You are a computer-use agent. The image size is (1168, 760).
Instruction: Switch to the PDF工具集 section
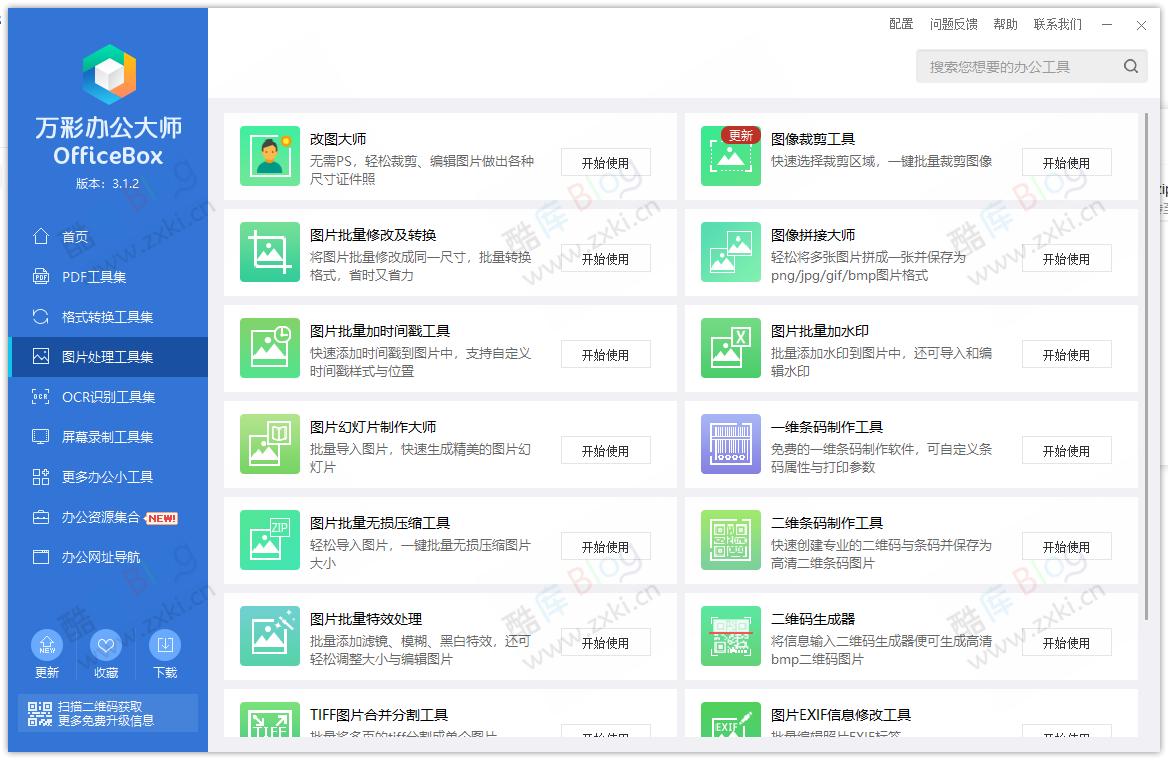pos(86,276)
